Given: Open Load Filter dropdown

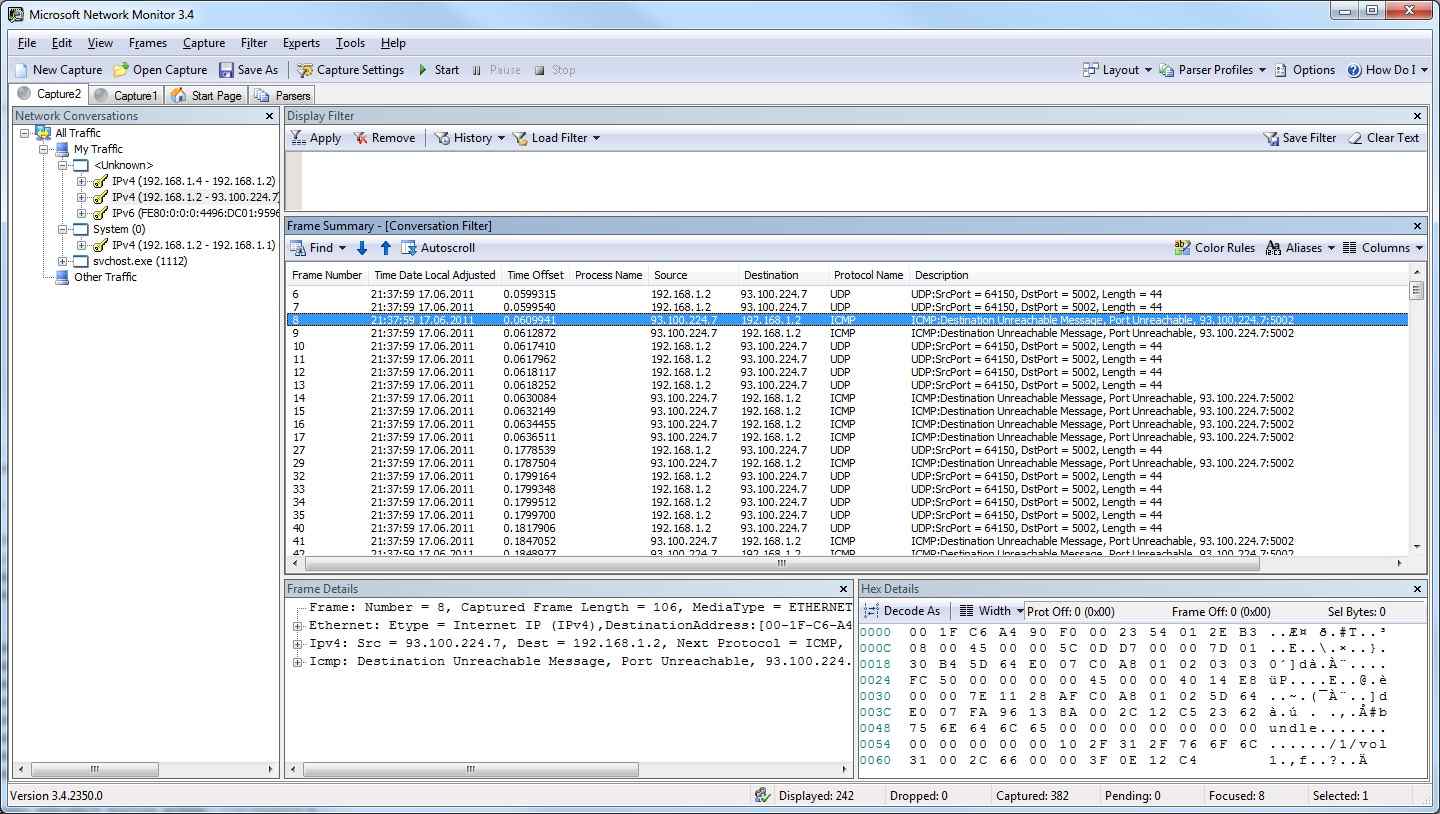Looking at the screenshot, I should [x=556, y=138].
